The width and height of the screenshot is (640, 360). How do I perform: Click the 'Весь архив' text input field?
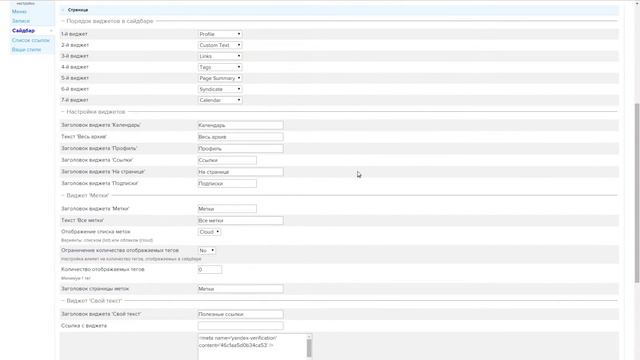pyautogui.click(x=240, y=137)
